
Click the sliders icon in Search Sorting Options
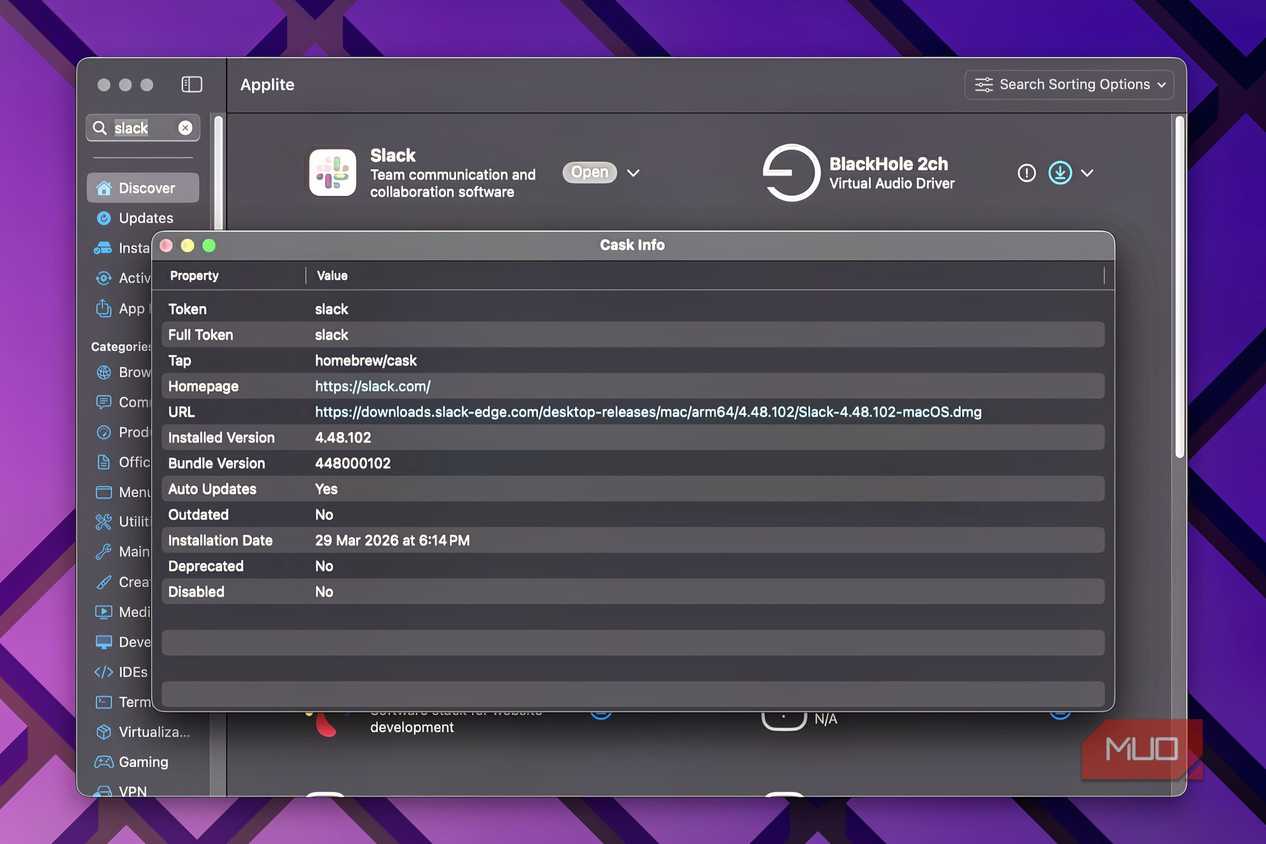984,85
